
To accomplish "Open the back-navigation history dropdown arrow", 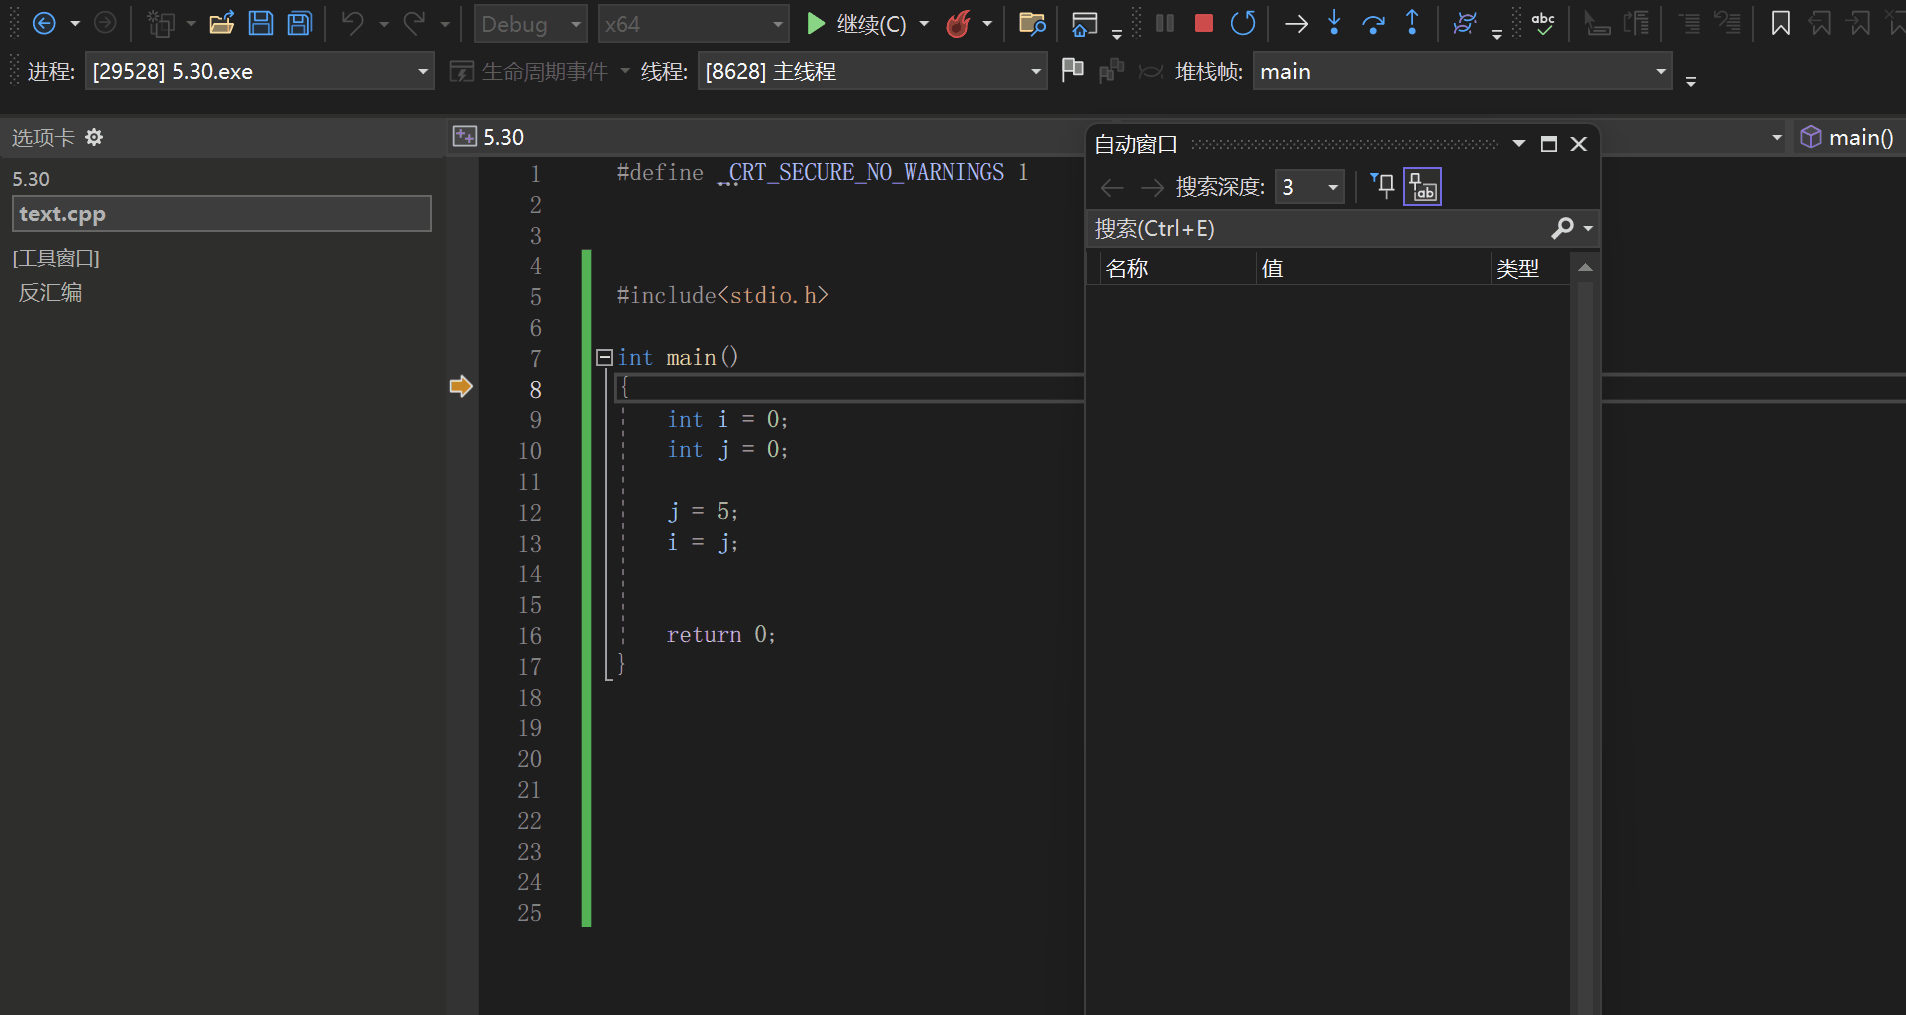I will [x=75, y=23].
